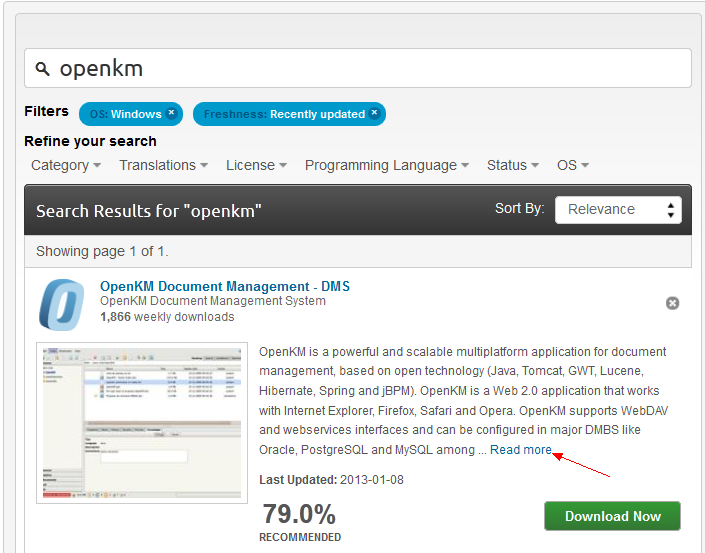Screen dimensions: 705x553
Task: Open OpenKM Document Management - DMS link
Action: [x=225, y=286]
